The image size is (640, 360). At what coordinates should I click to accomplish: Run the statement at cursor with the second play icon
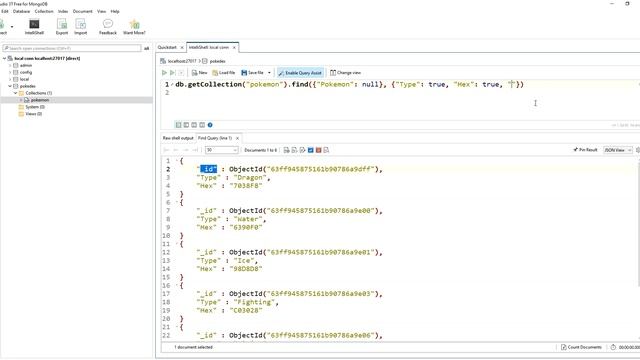[x=172, y=73]
